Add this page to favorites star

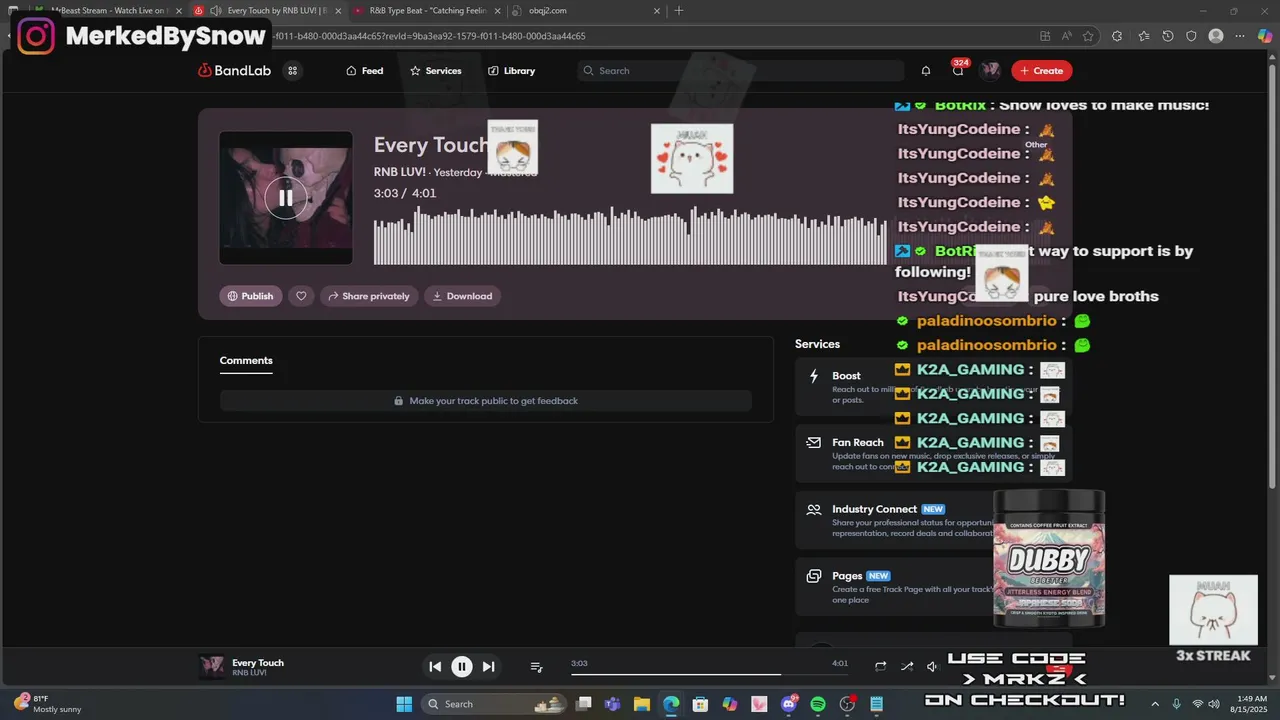coord(1088,36)
